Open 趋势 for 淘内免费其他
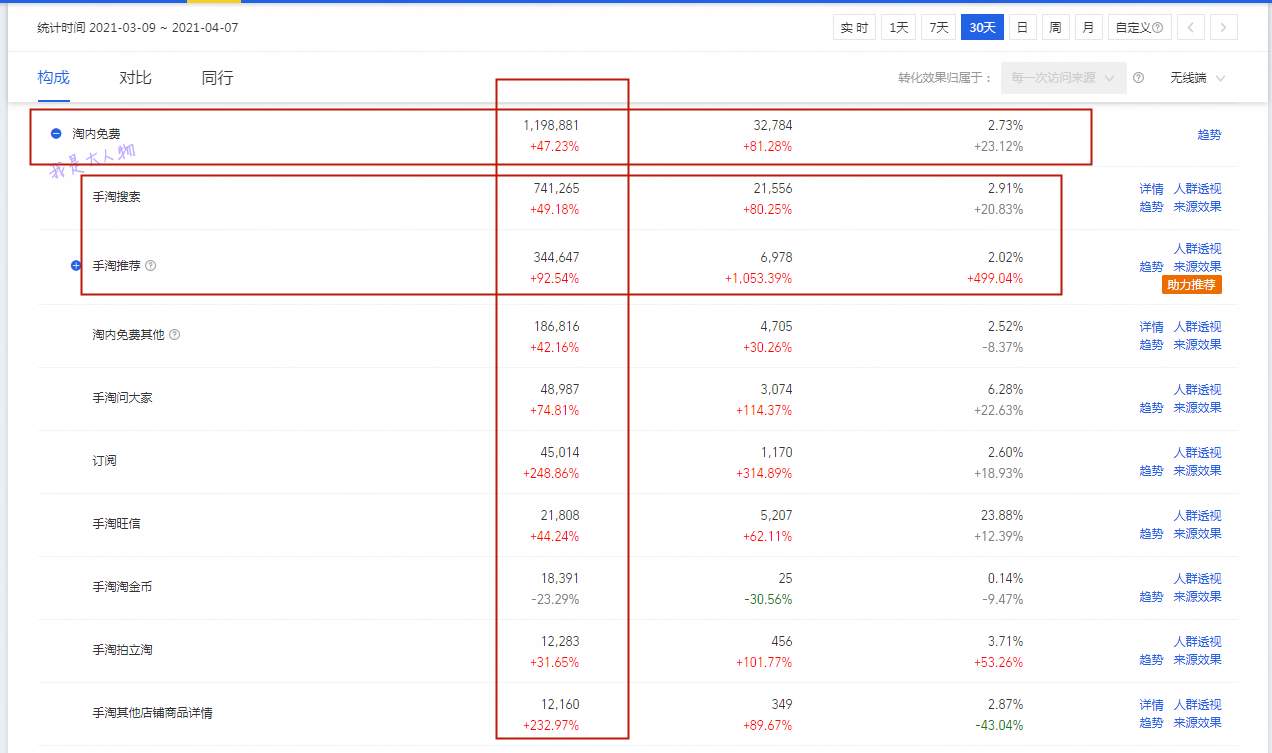This screenshot has width=1272, height=753. tap(1151, 345)
